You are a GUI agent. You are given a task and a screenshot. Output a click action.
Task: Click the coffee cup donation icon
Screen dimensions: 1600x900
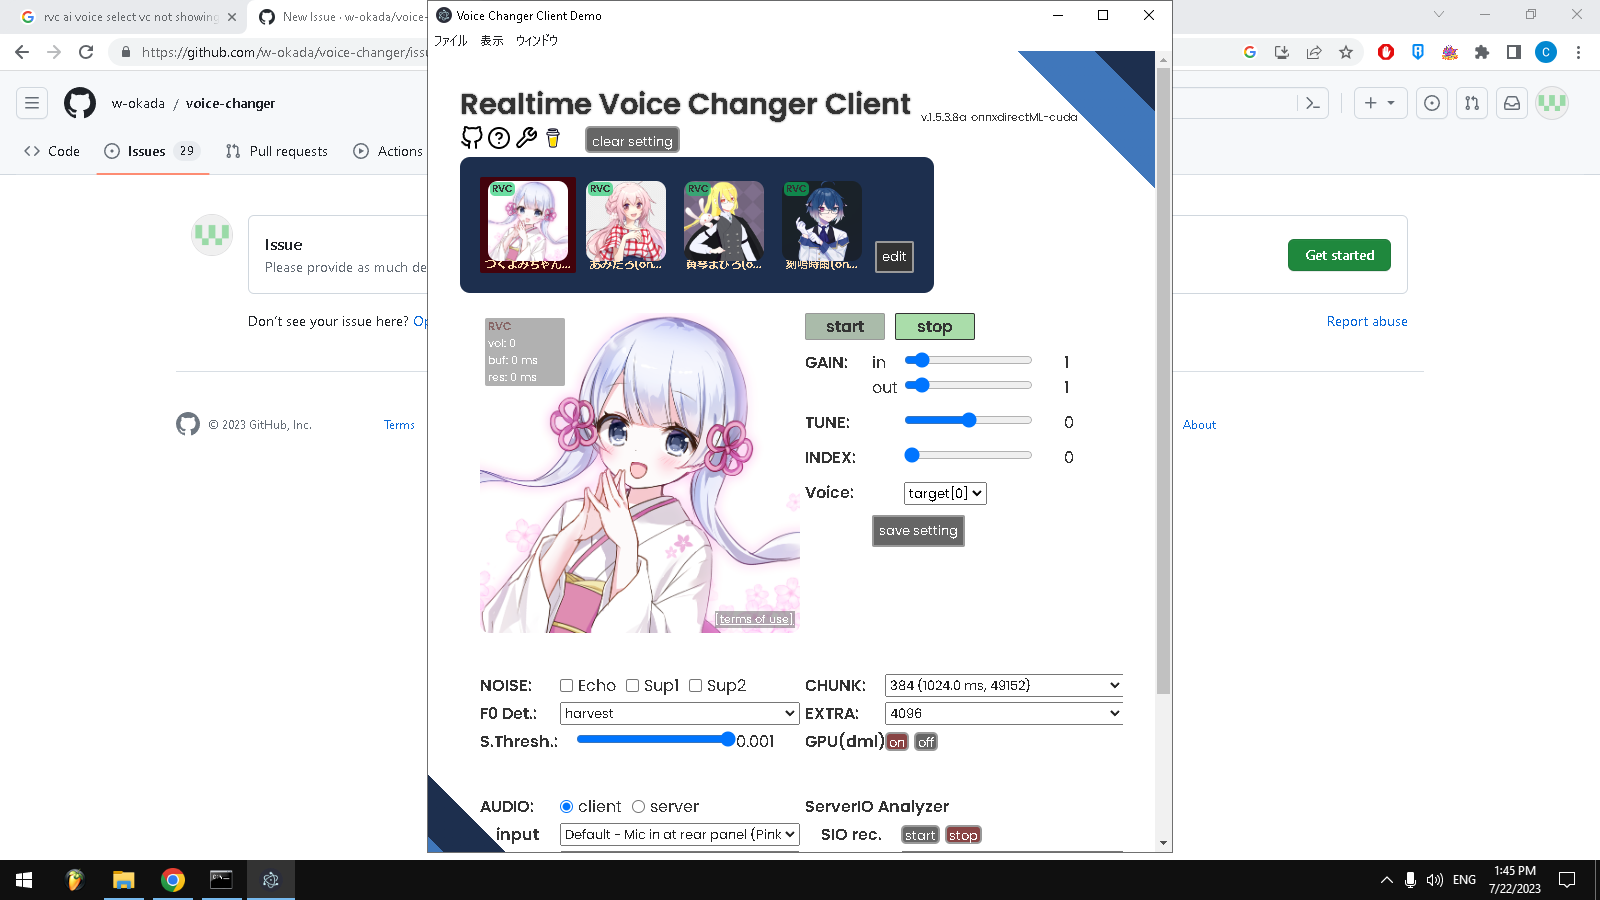tap(551, 139)
